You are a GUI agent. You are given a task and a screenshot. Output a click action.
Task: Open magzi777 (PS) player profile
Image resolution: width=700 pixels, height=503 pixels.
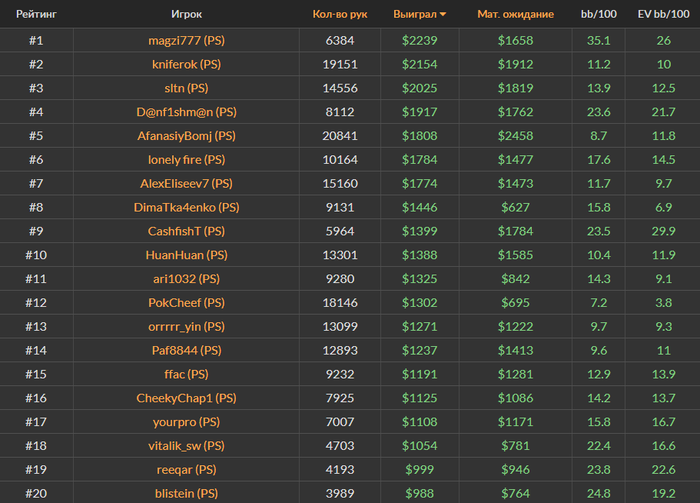point(187,41)
